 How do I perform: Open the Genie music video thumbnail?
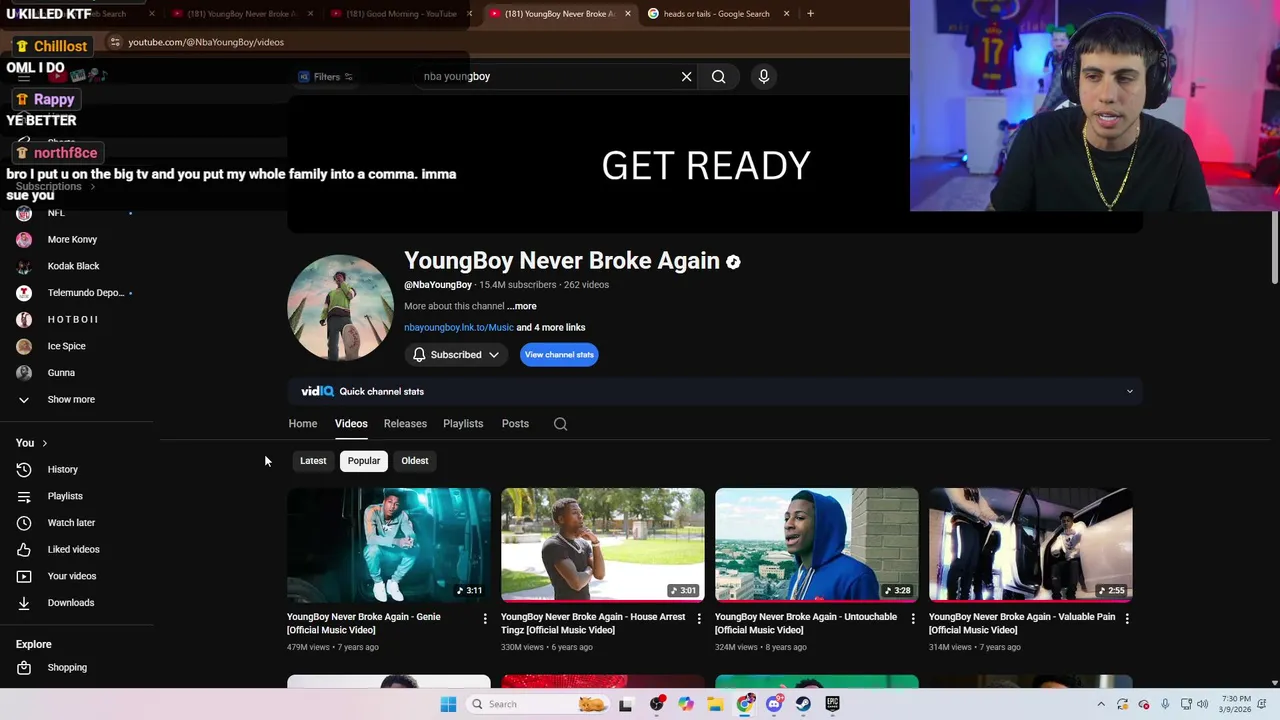coord(389,544)
